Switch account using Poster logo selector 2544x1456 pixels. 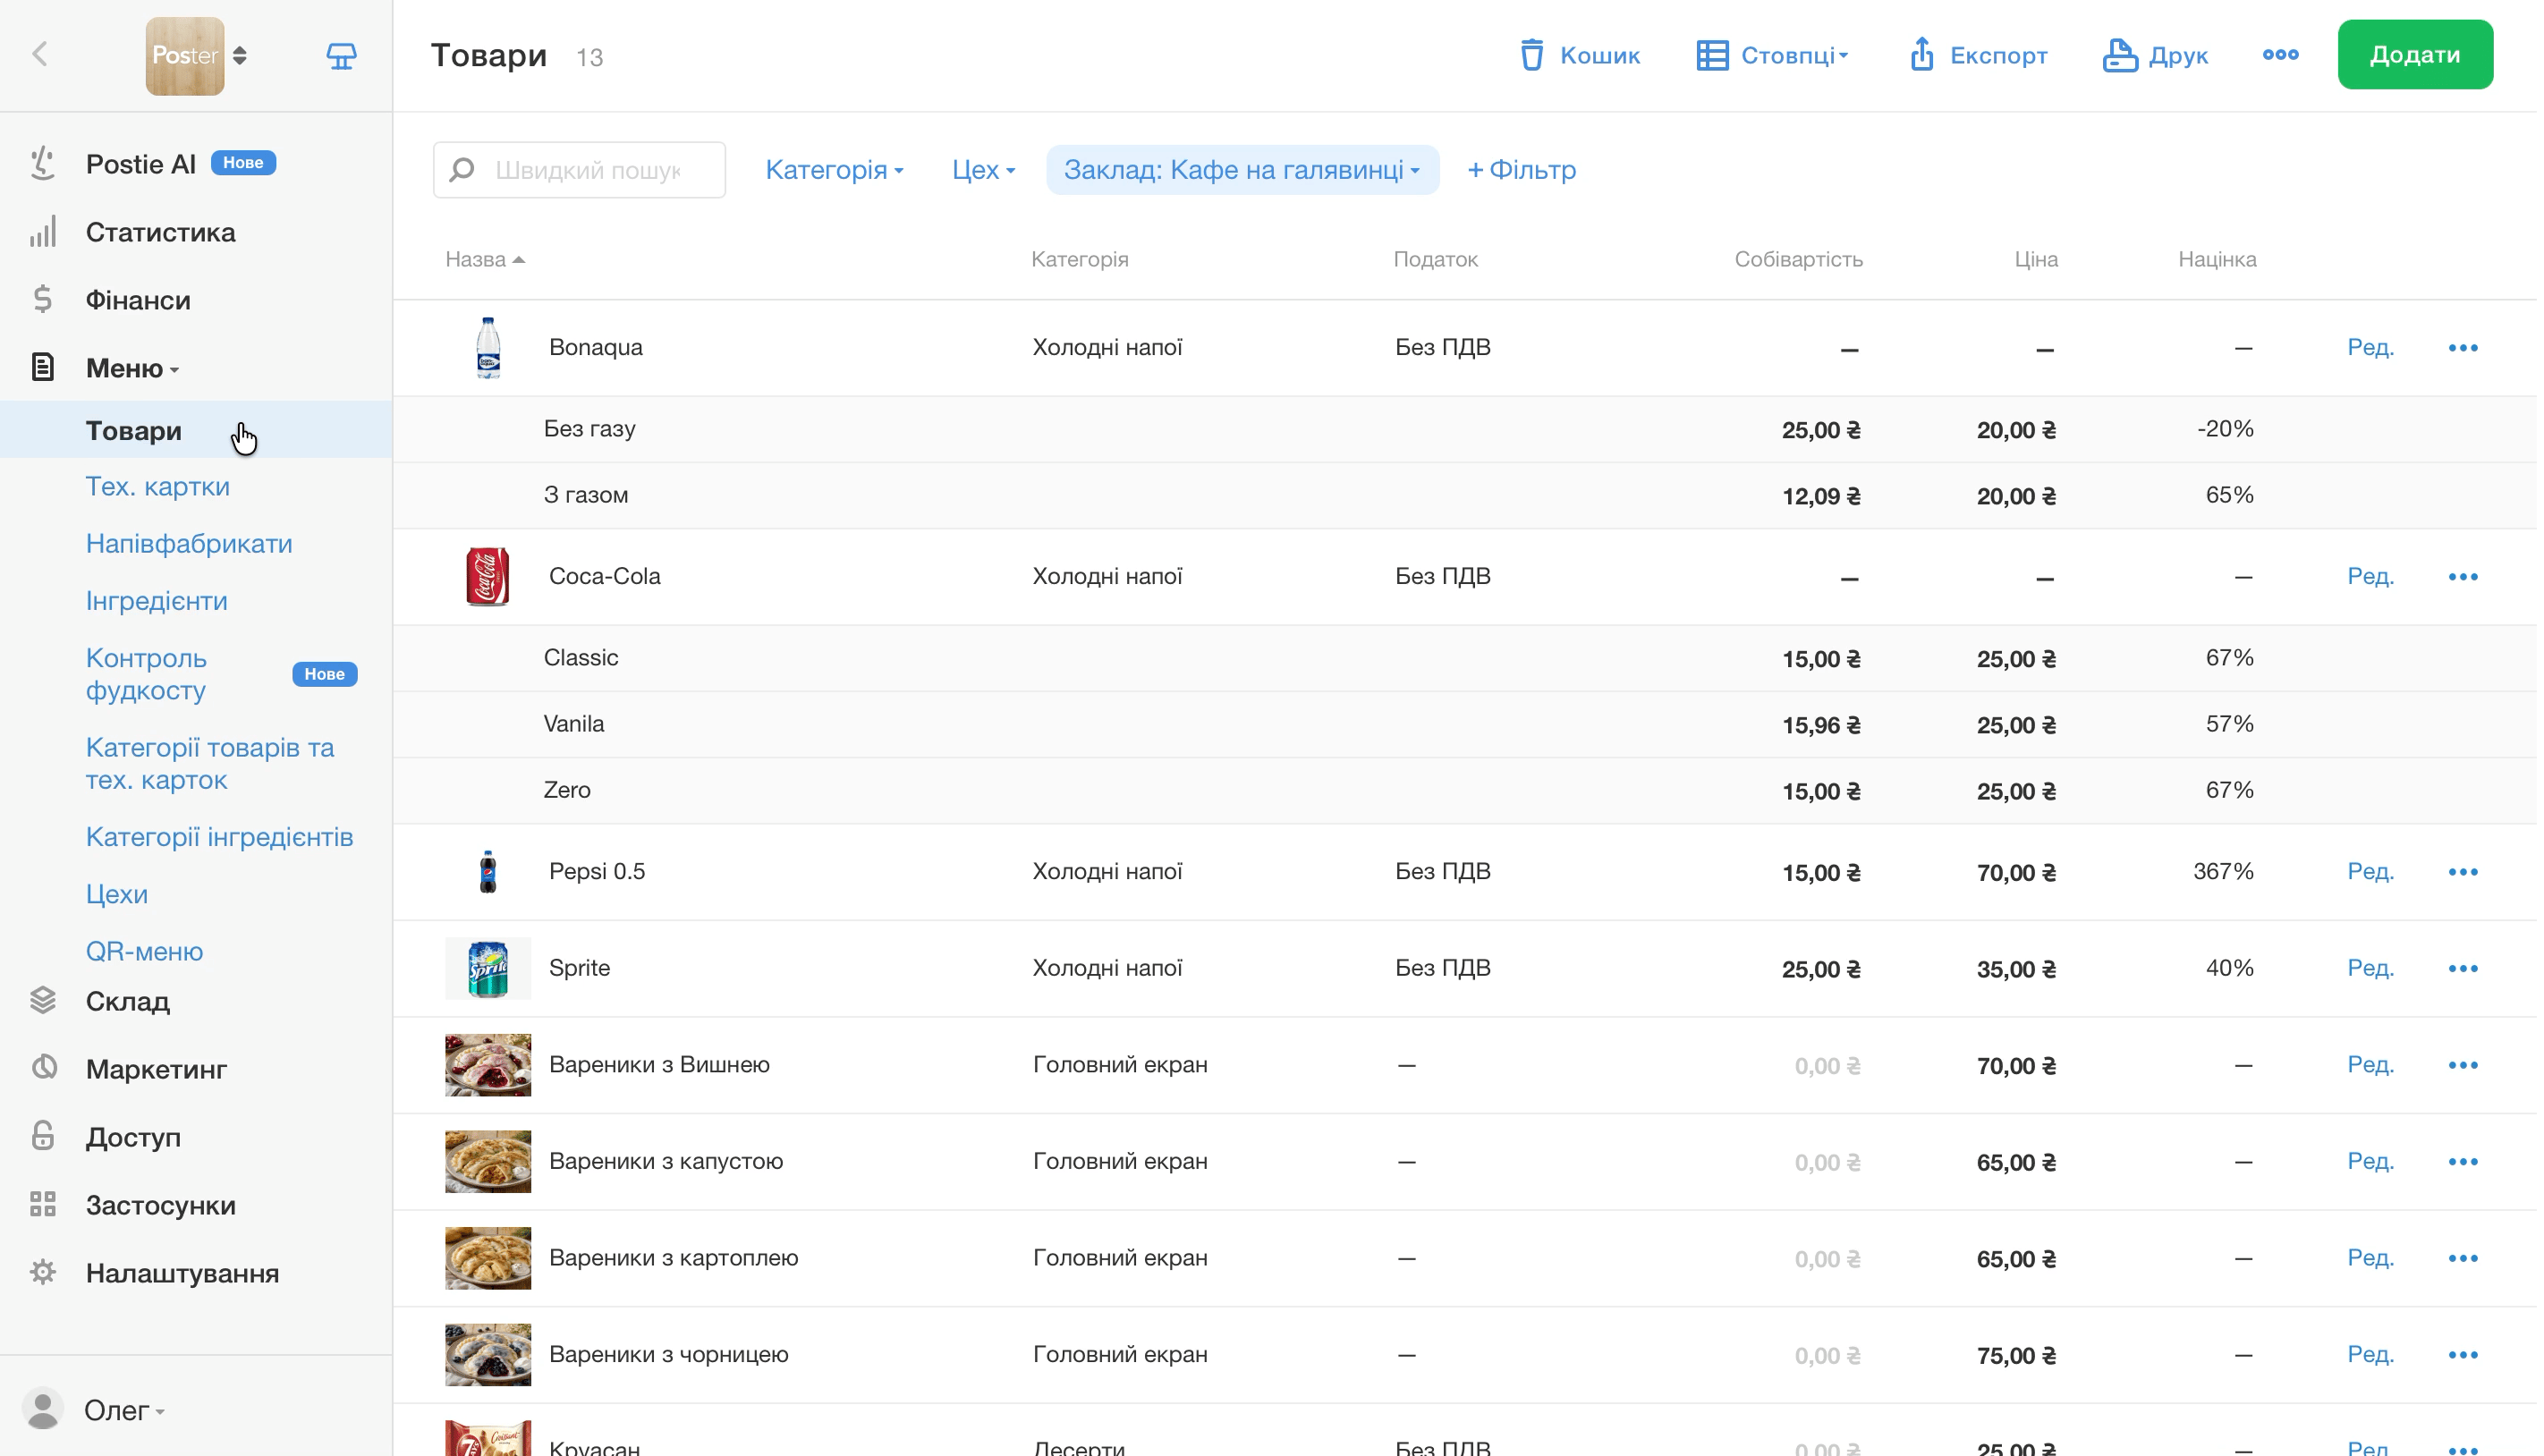tap(198, 56)
